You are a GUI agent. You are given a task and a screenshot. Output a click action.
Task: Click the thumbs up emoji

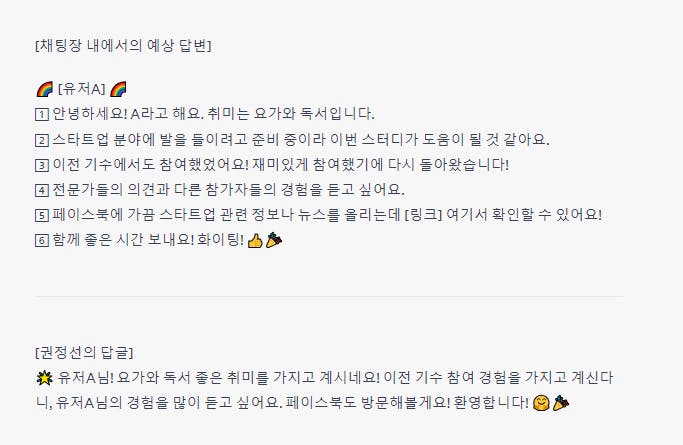click(x=255, y=240)
